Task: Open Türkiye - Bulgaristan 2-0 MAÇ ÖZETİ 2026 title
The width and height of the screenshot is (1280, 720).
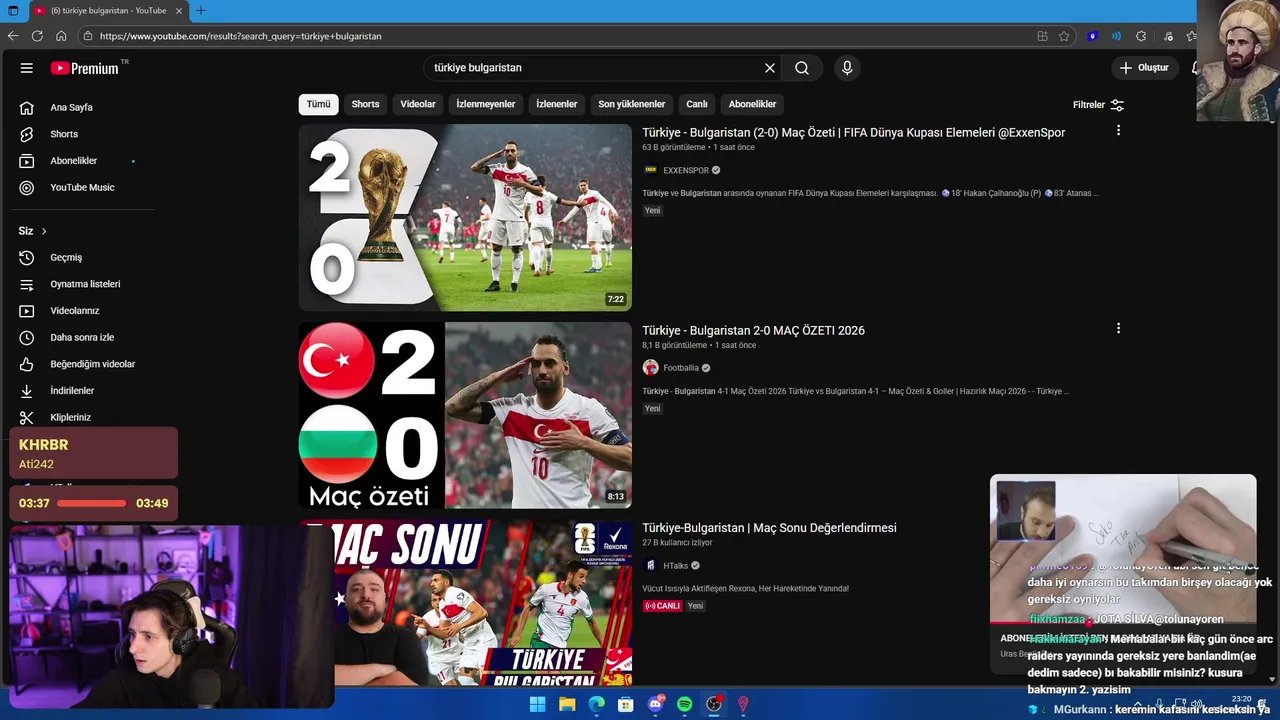Action: [x=753, y=330]
